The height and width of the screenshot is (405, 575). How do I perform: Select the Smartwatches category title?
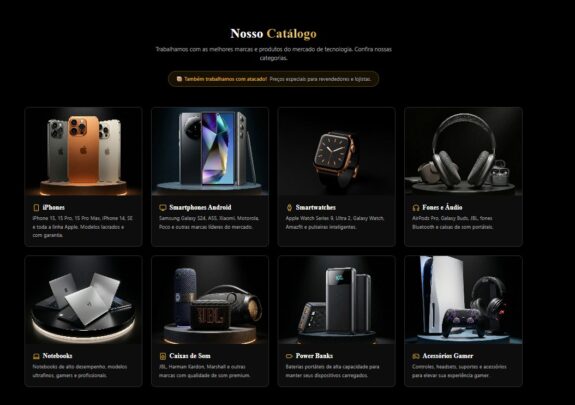[x=316, y=208]
